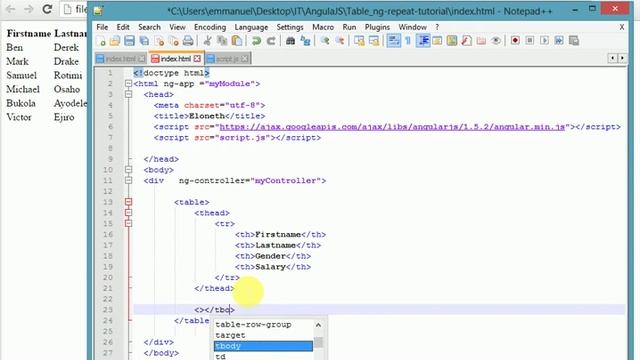
Task: Open the Edit menu
Action: [123, 27]
